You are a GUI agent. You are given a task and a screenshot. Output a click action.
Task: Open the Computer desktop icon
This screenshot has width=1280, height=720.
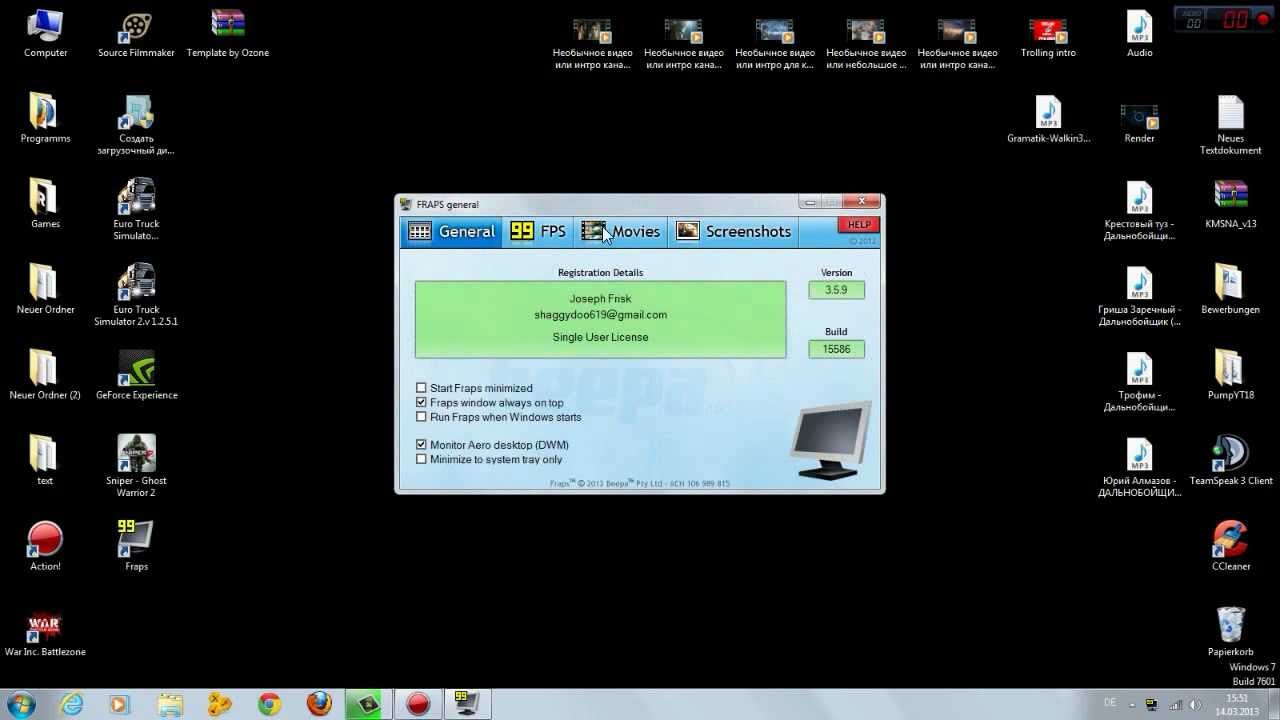click(x=45, y=34)
